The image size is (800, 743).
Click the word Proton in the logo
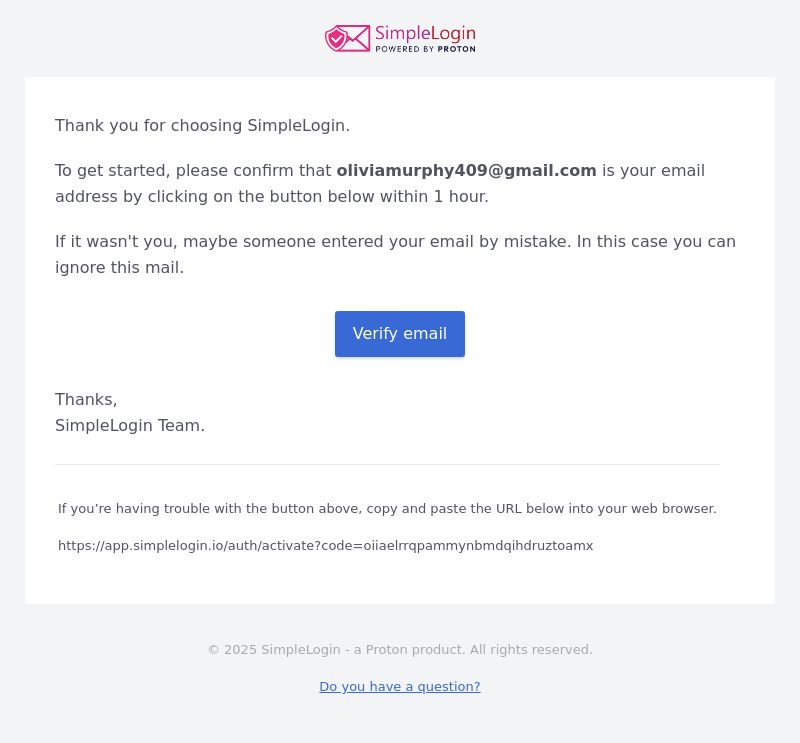click(457, 49)
